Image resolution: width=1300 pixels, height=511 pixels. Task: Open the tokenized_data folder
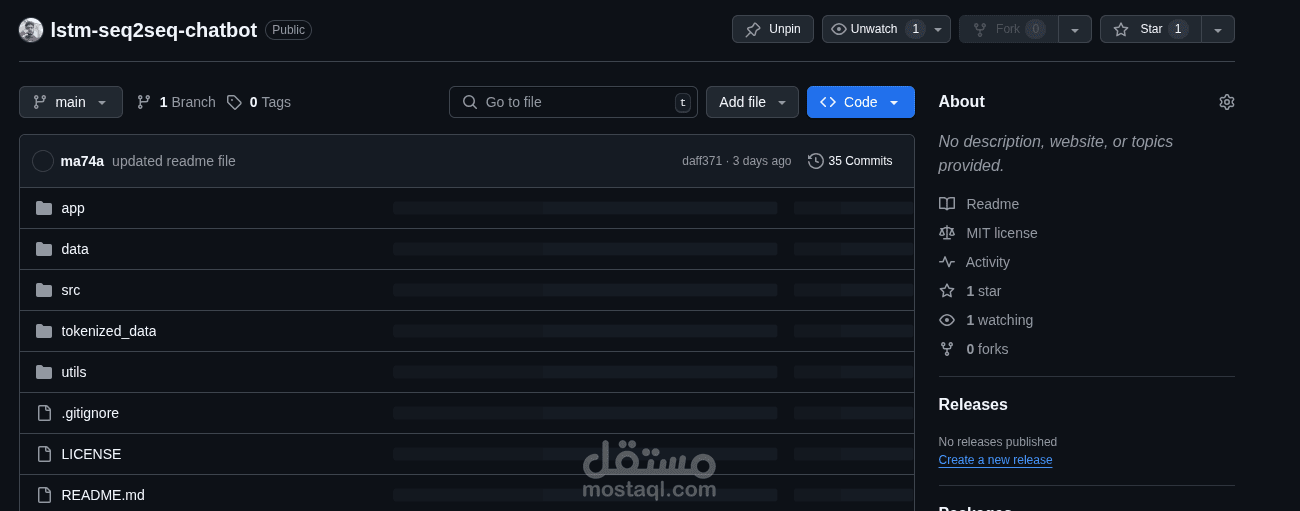click(109, 331)
